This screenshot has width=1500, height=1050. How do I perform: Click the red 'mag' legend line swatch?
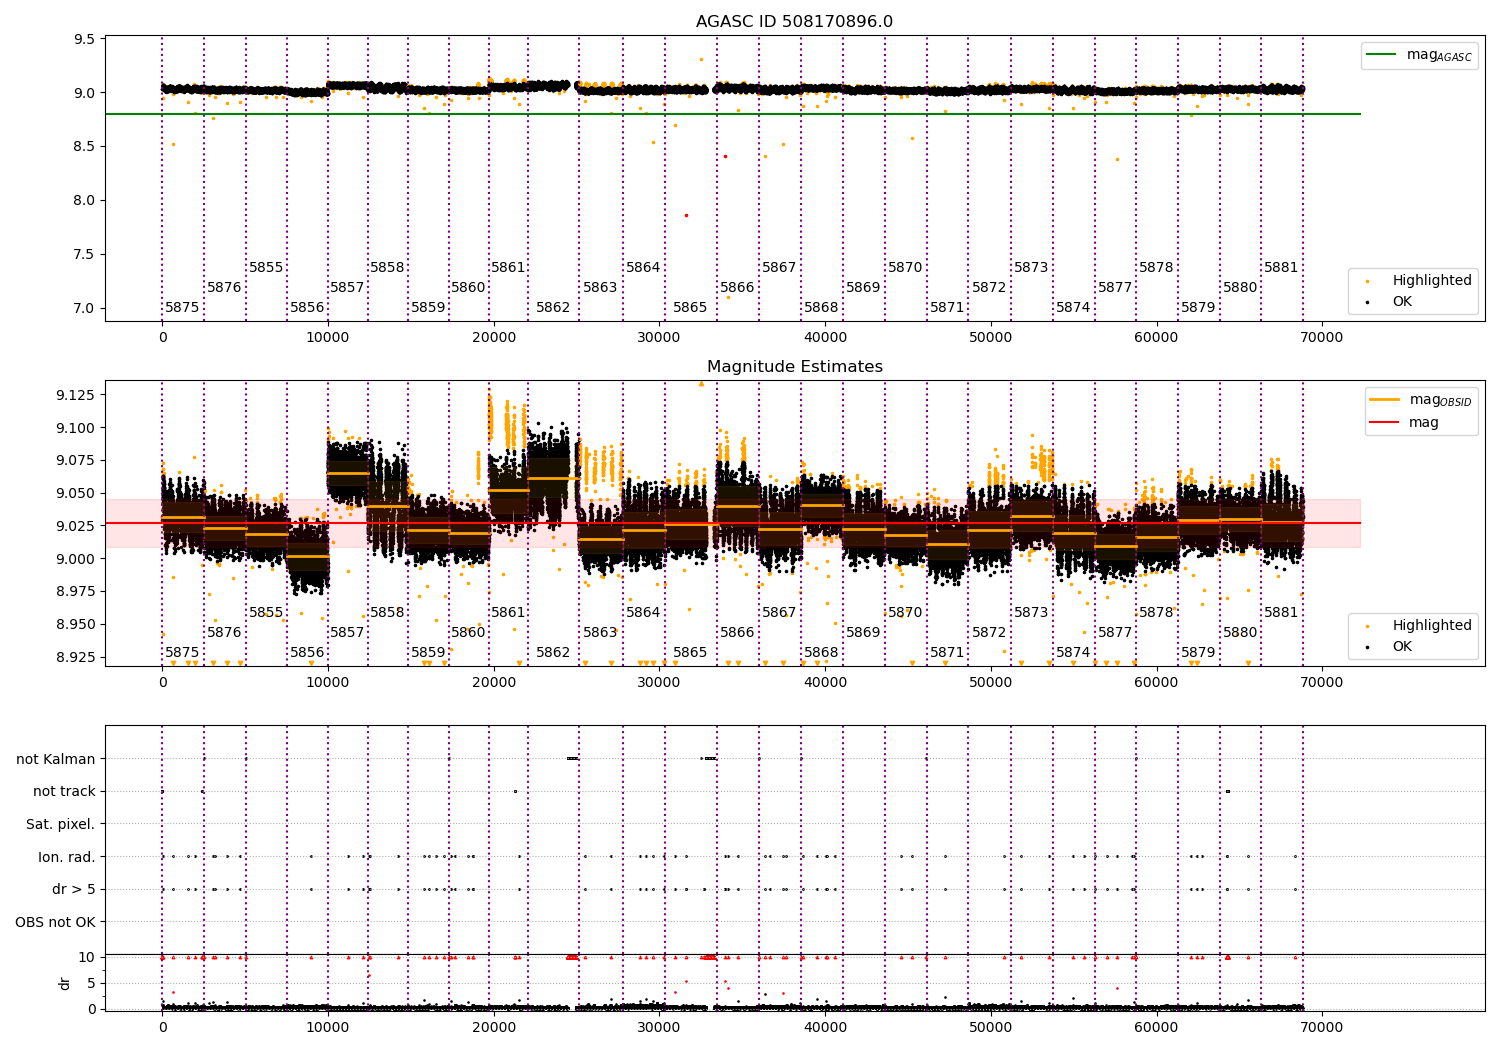[x=1386, y=423]
